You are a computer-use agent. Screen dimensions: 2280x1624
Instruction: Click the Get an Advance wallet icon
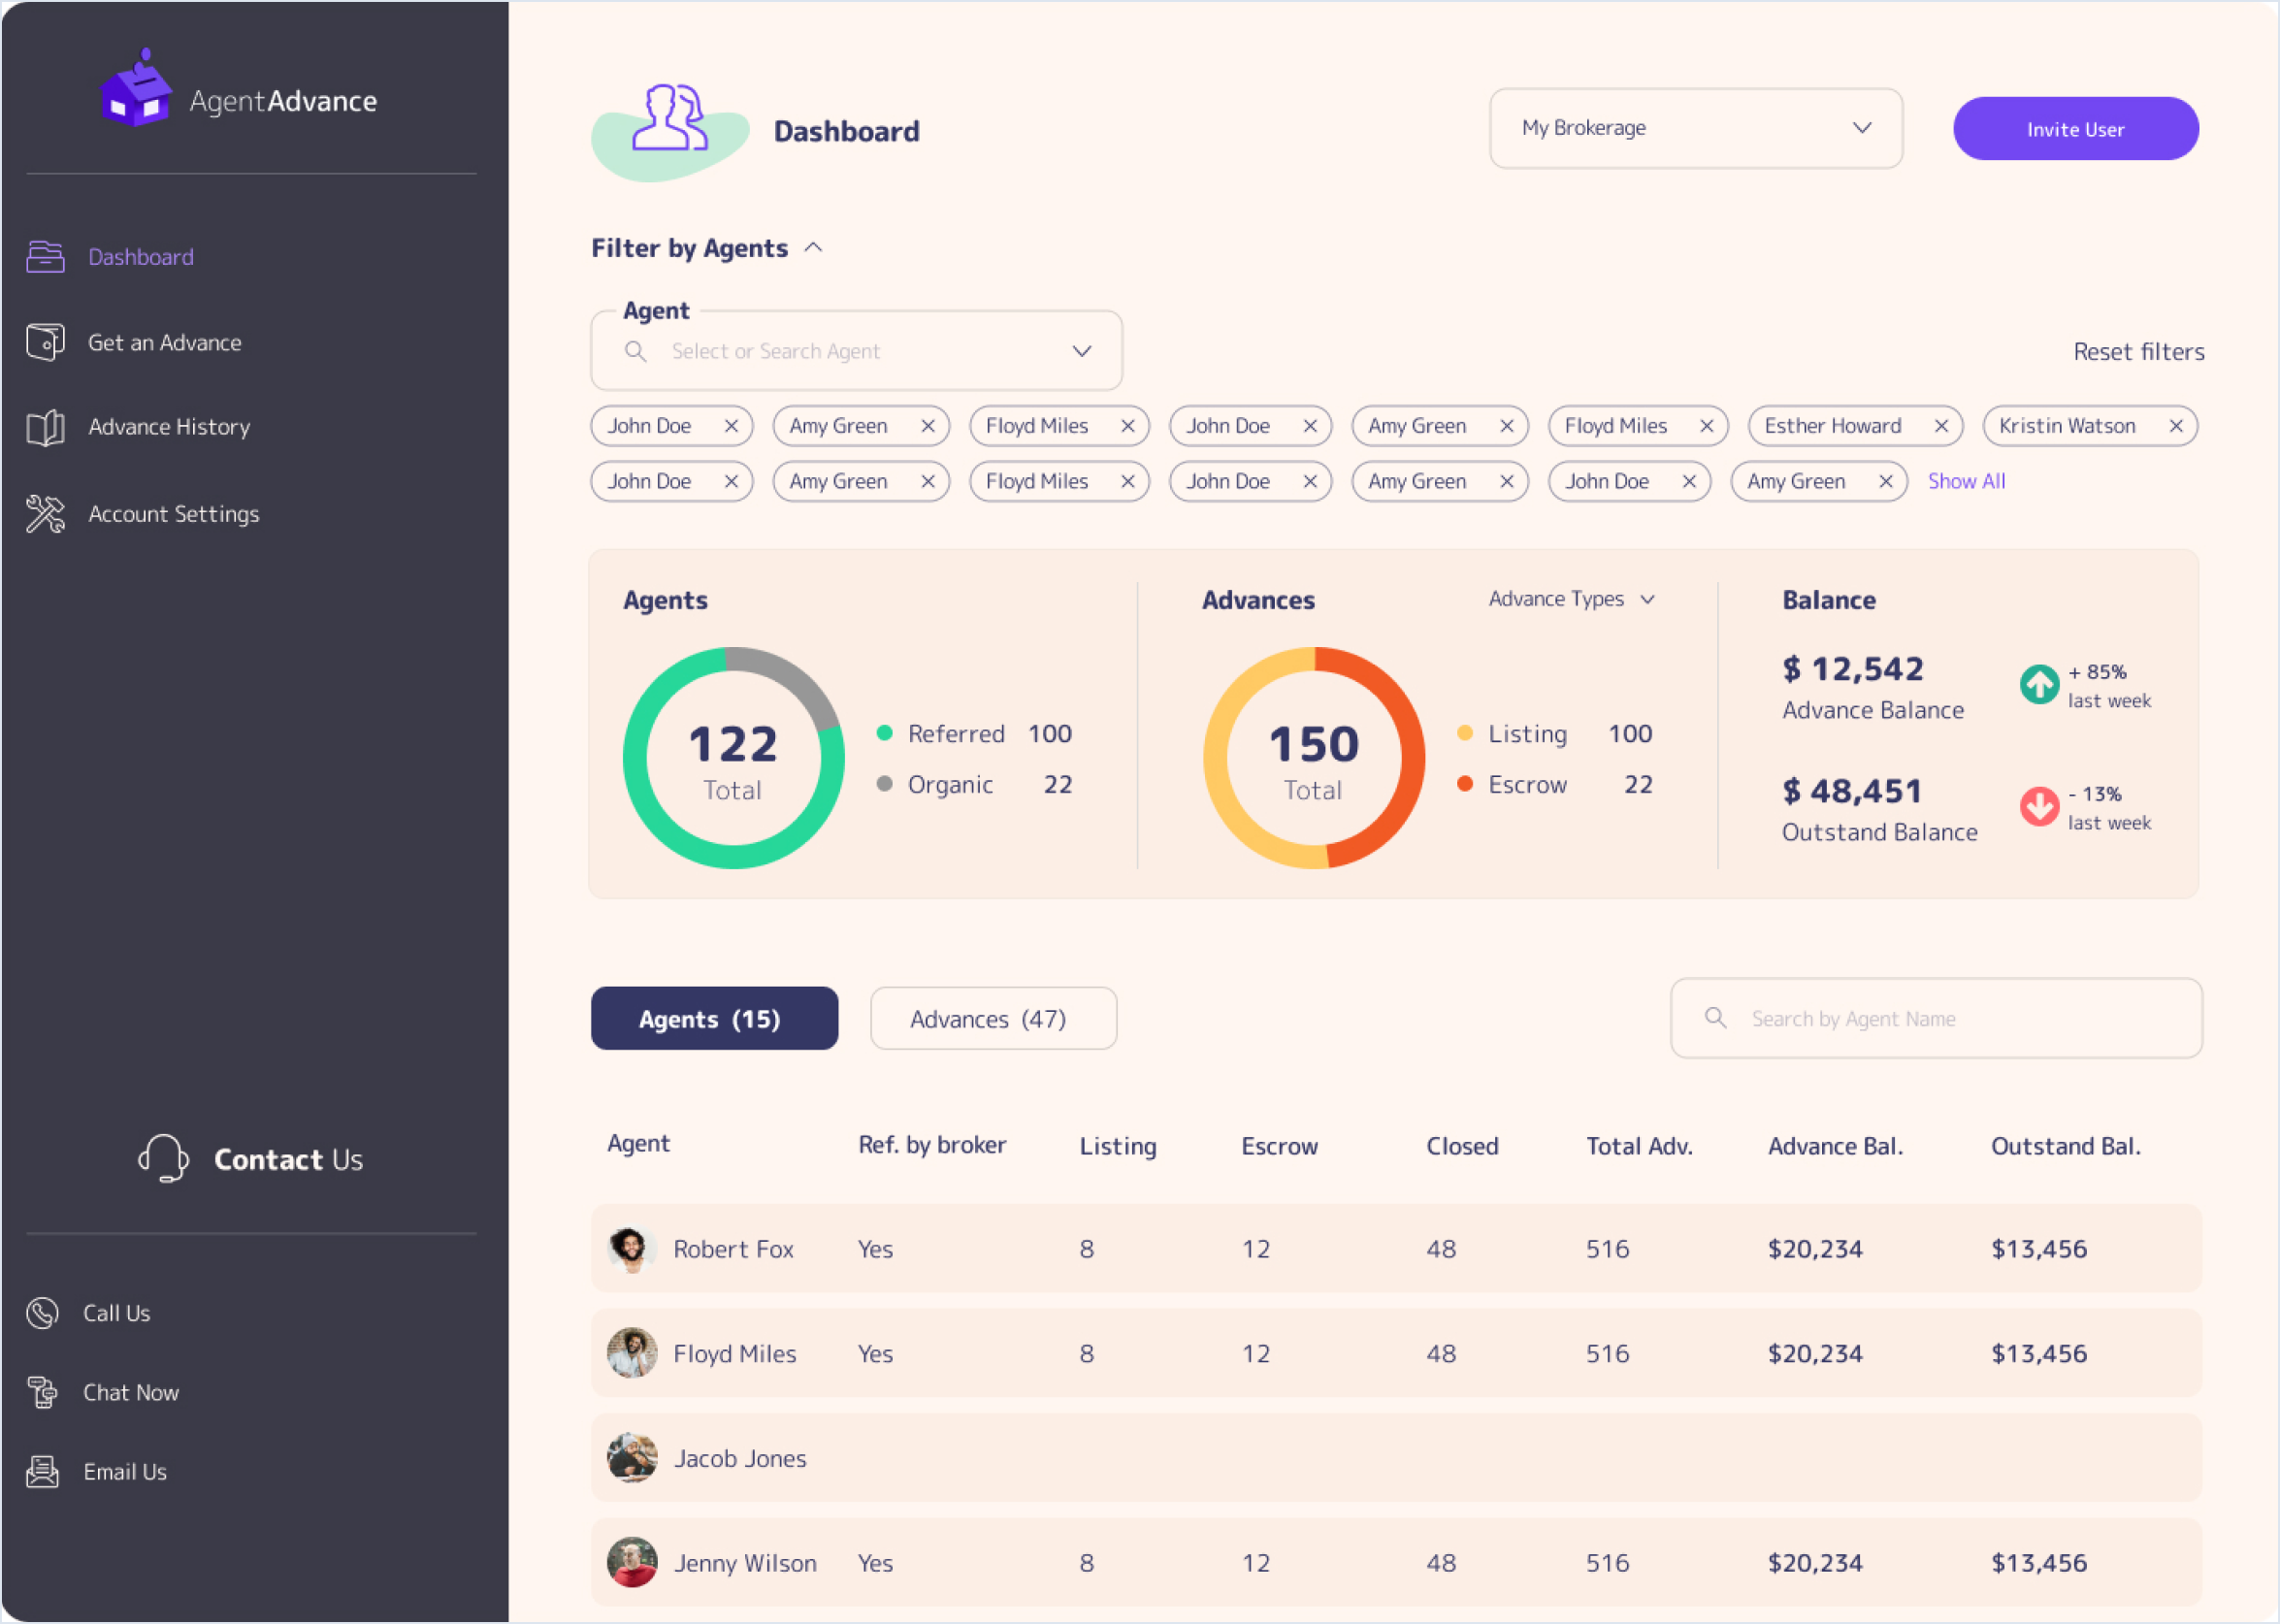[x=45, y=342]
